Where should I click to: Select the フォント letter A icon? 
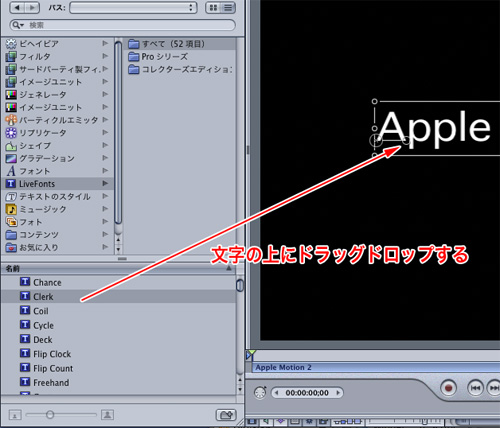point(11,171)
